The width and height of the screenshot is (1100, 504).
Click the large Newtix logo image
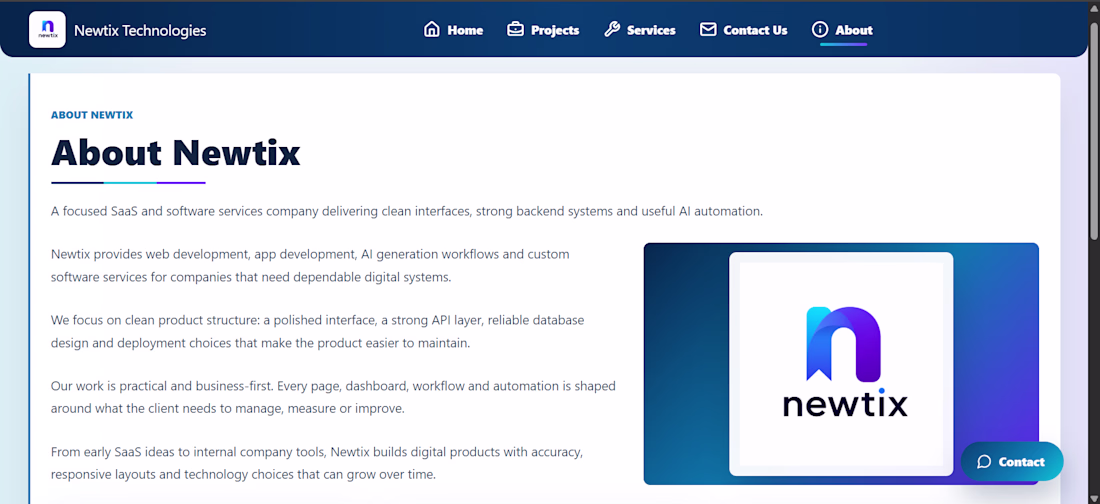(x=841, y=364)
